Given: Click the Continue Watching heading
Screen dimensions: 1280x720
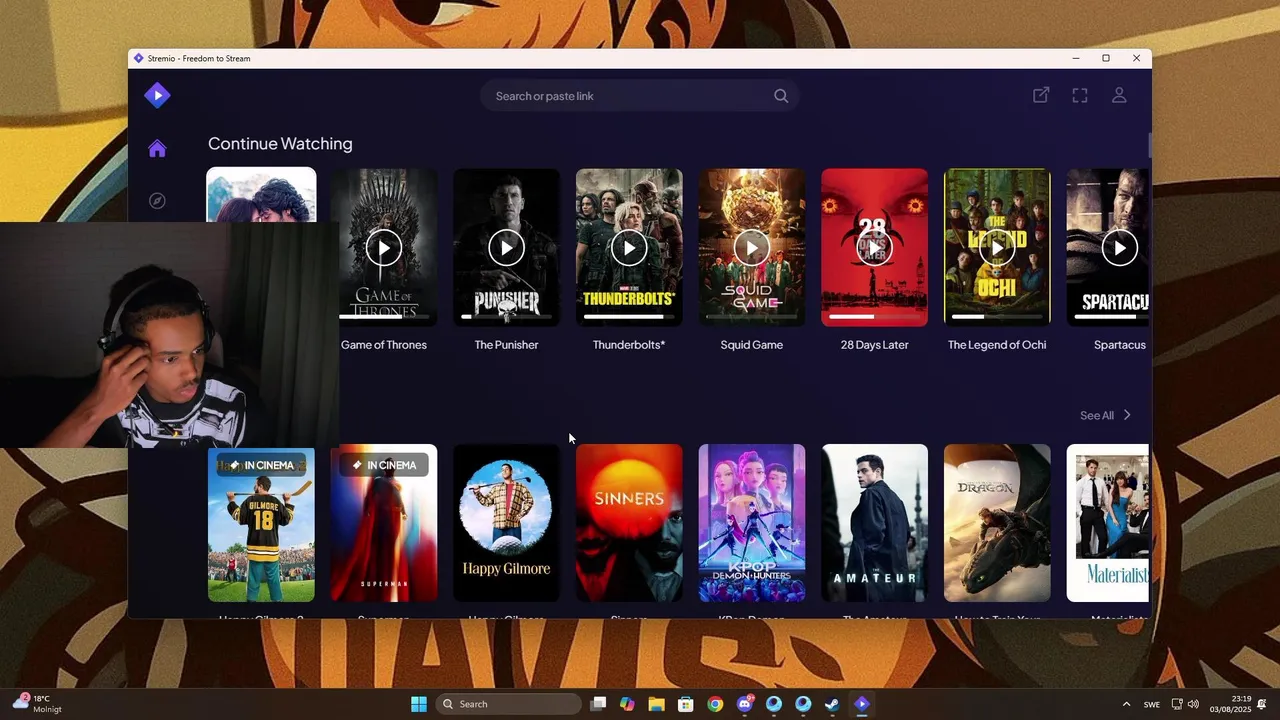Looking at the screenshot, I should tap(280, 144).
